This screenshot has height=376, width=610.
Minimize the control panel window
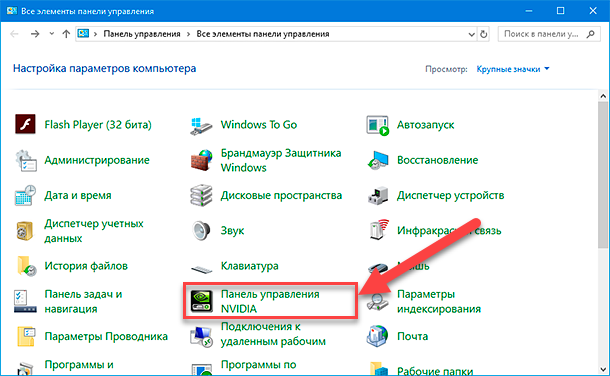click(x=528, y=11)
